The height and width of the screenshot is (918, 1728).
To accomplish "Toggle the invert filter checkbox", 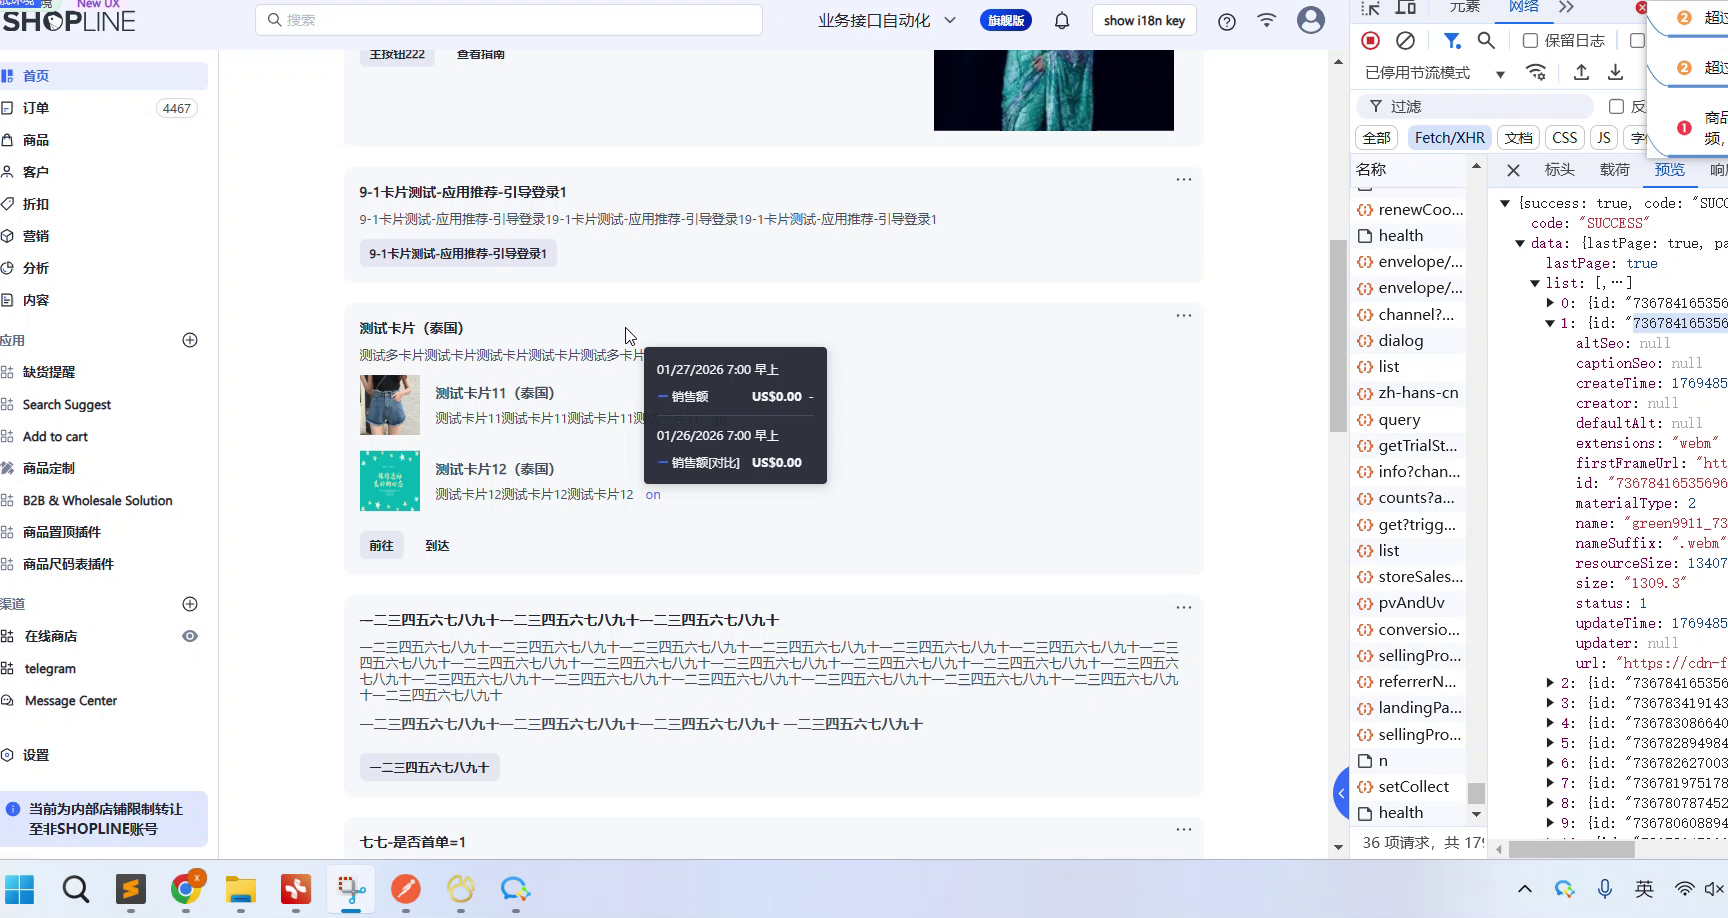I will click(1616, 106).
